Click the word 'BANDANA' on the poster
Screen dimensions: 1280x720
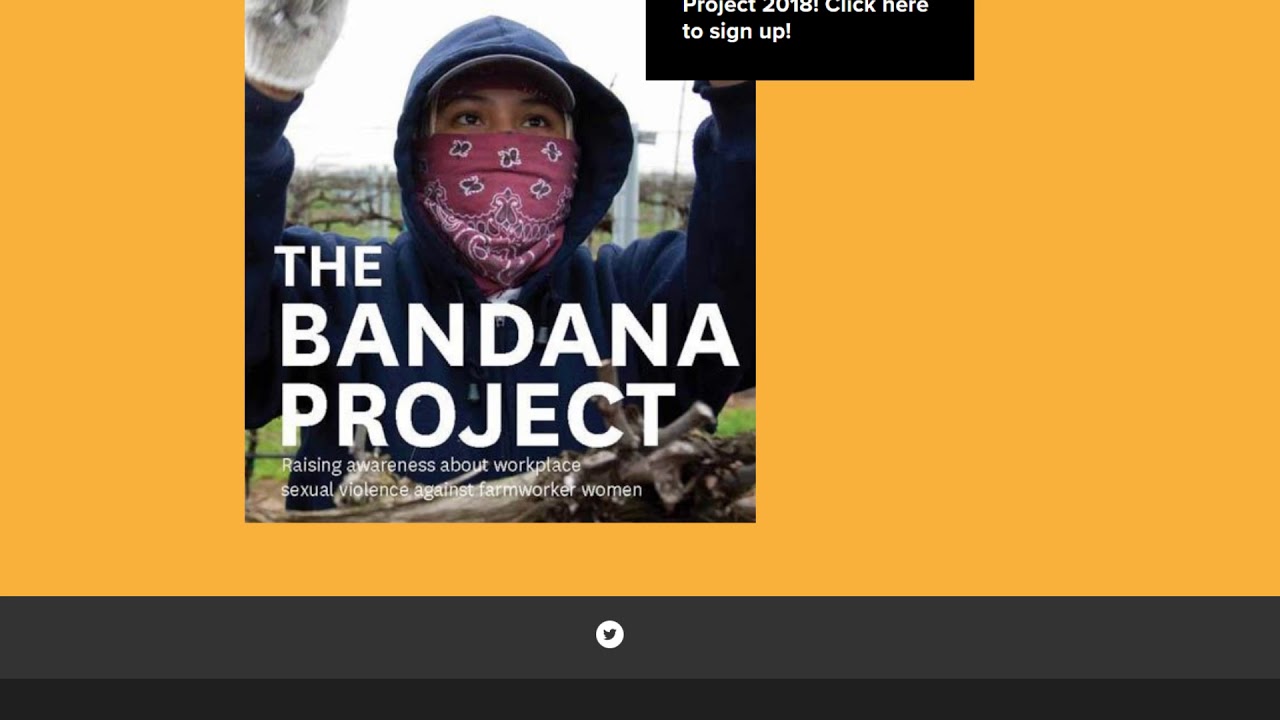509,335
